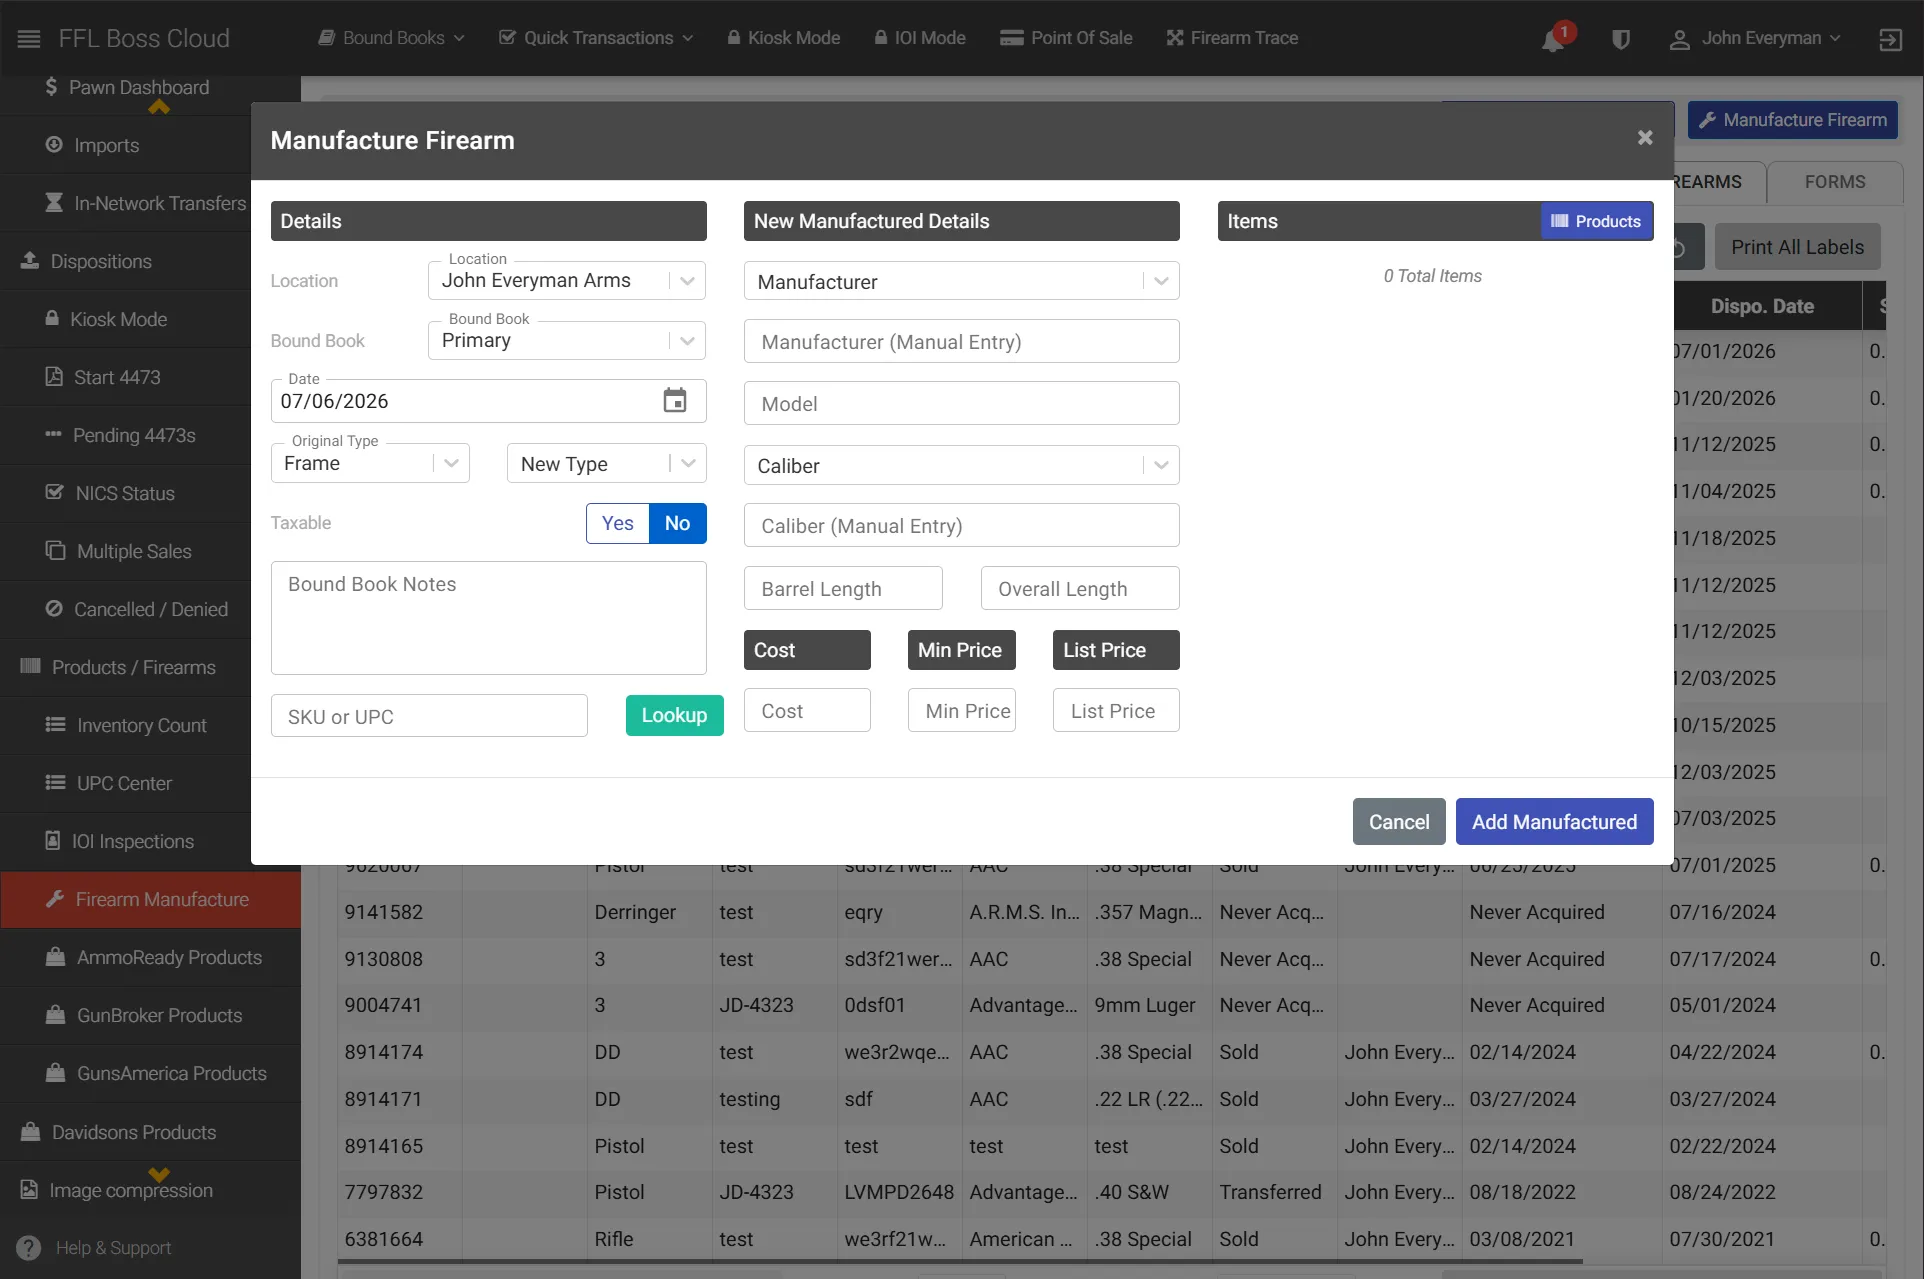Set Taxable to No

pyautogui.click(x=678, y=523)
